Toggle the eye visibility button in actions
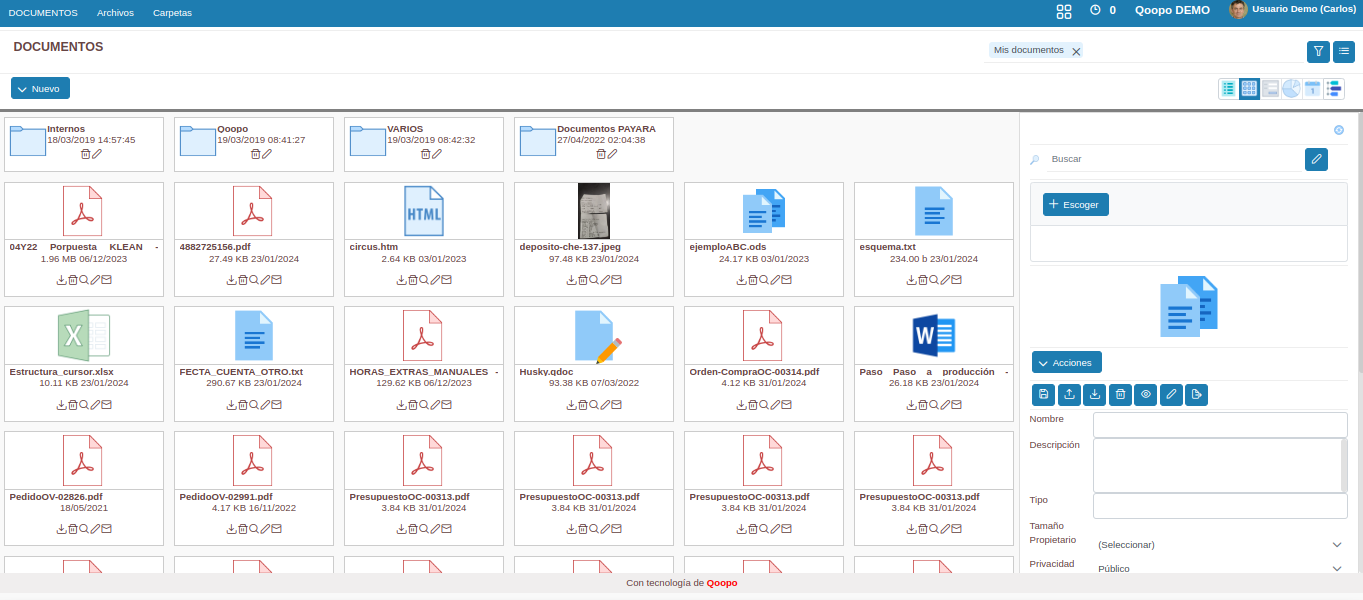 (1145, 395)
